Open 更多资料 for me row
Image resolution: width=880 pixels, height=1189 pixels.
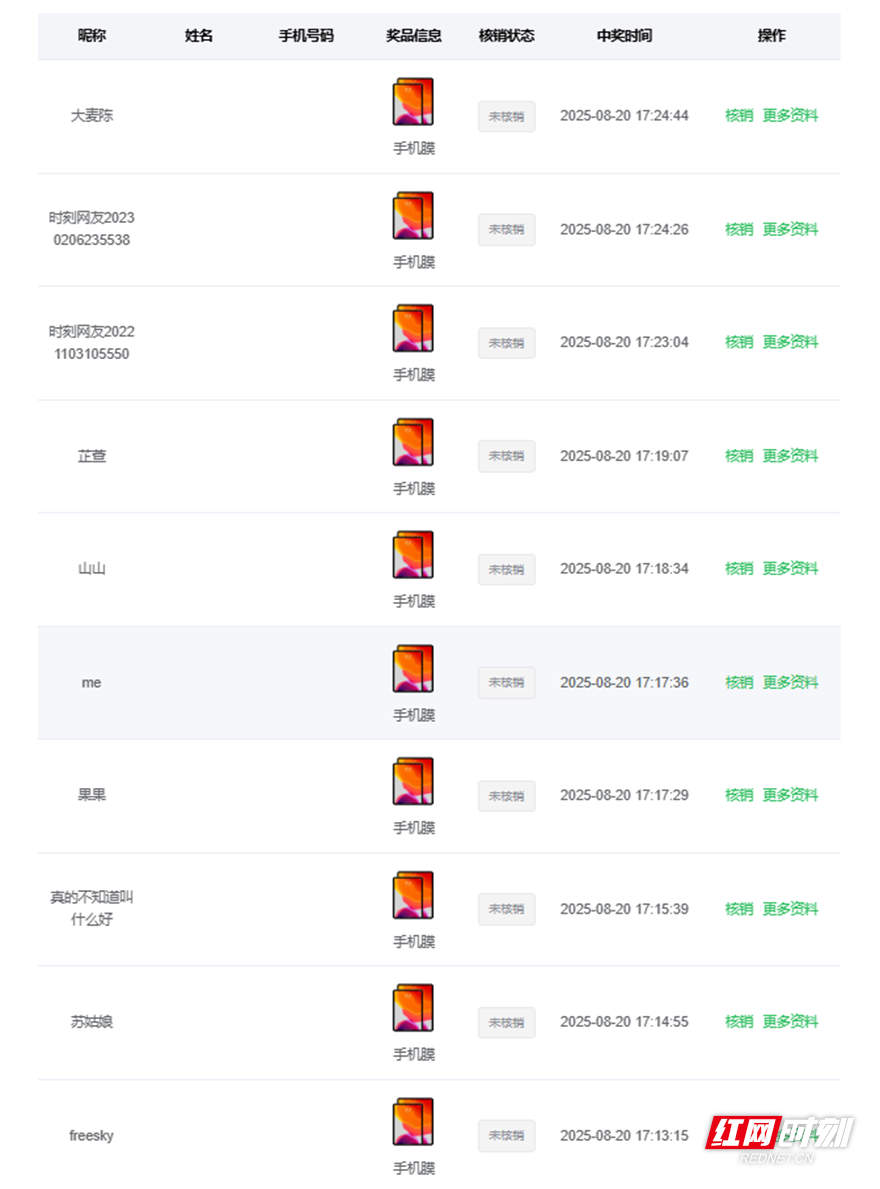click(790, 683)
